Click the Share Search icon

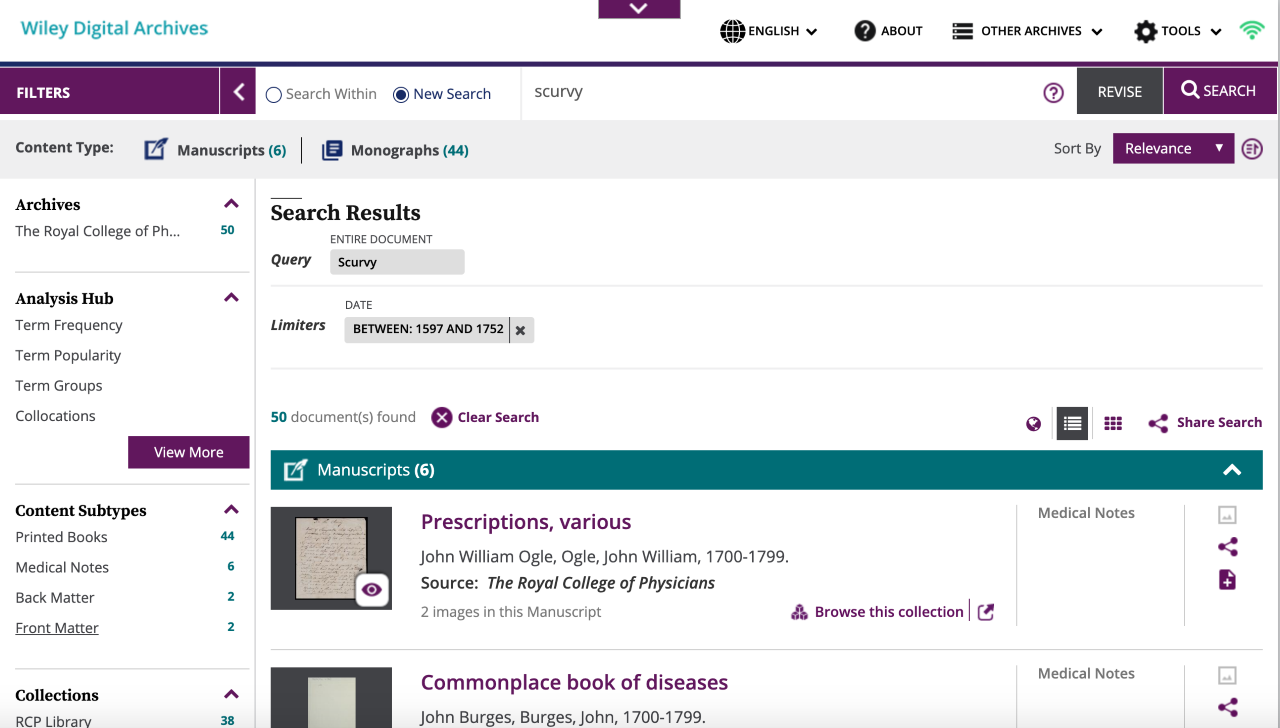[1158, 423]
